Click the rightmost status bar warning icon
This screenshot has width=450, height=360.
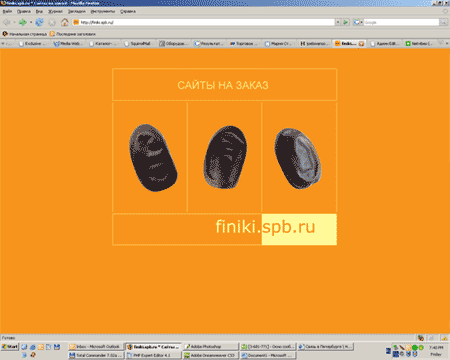[445, 338]
